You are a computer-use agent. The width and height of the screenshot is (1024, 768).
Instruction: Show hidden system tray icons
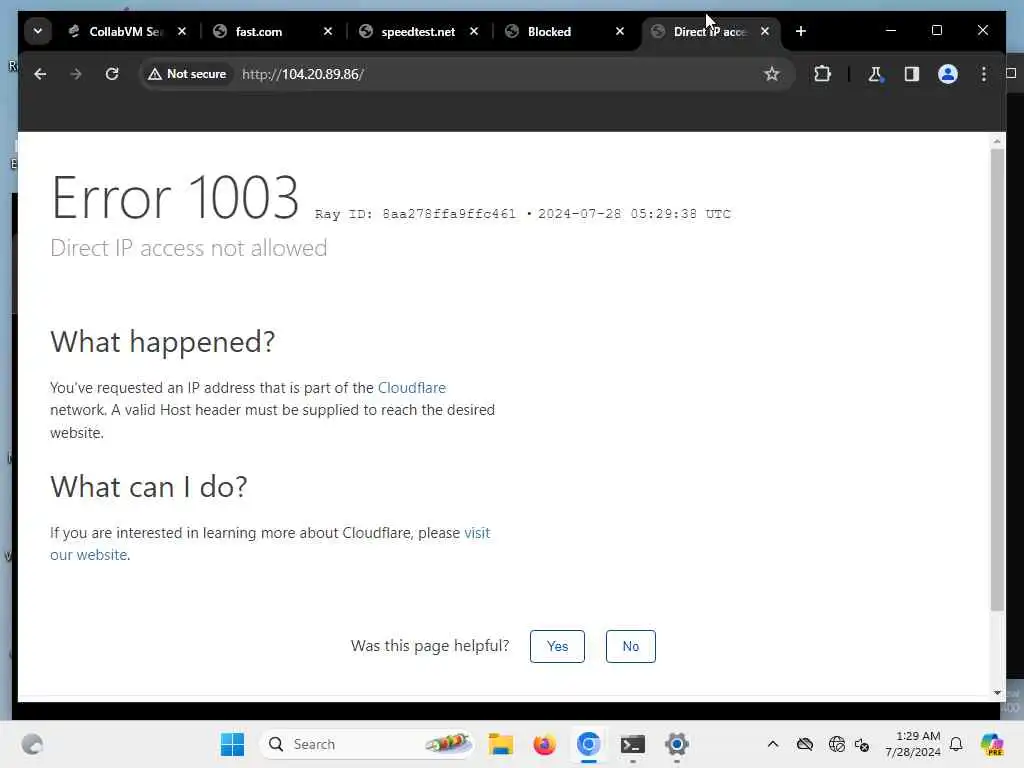click(x=773, y=744)
